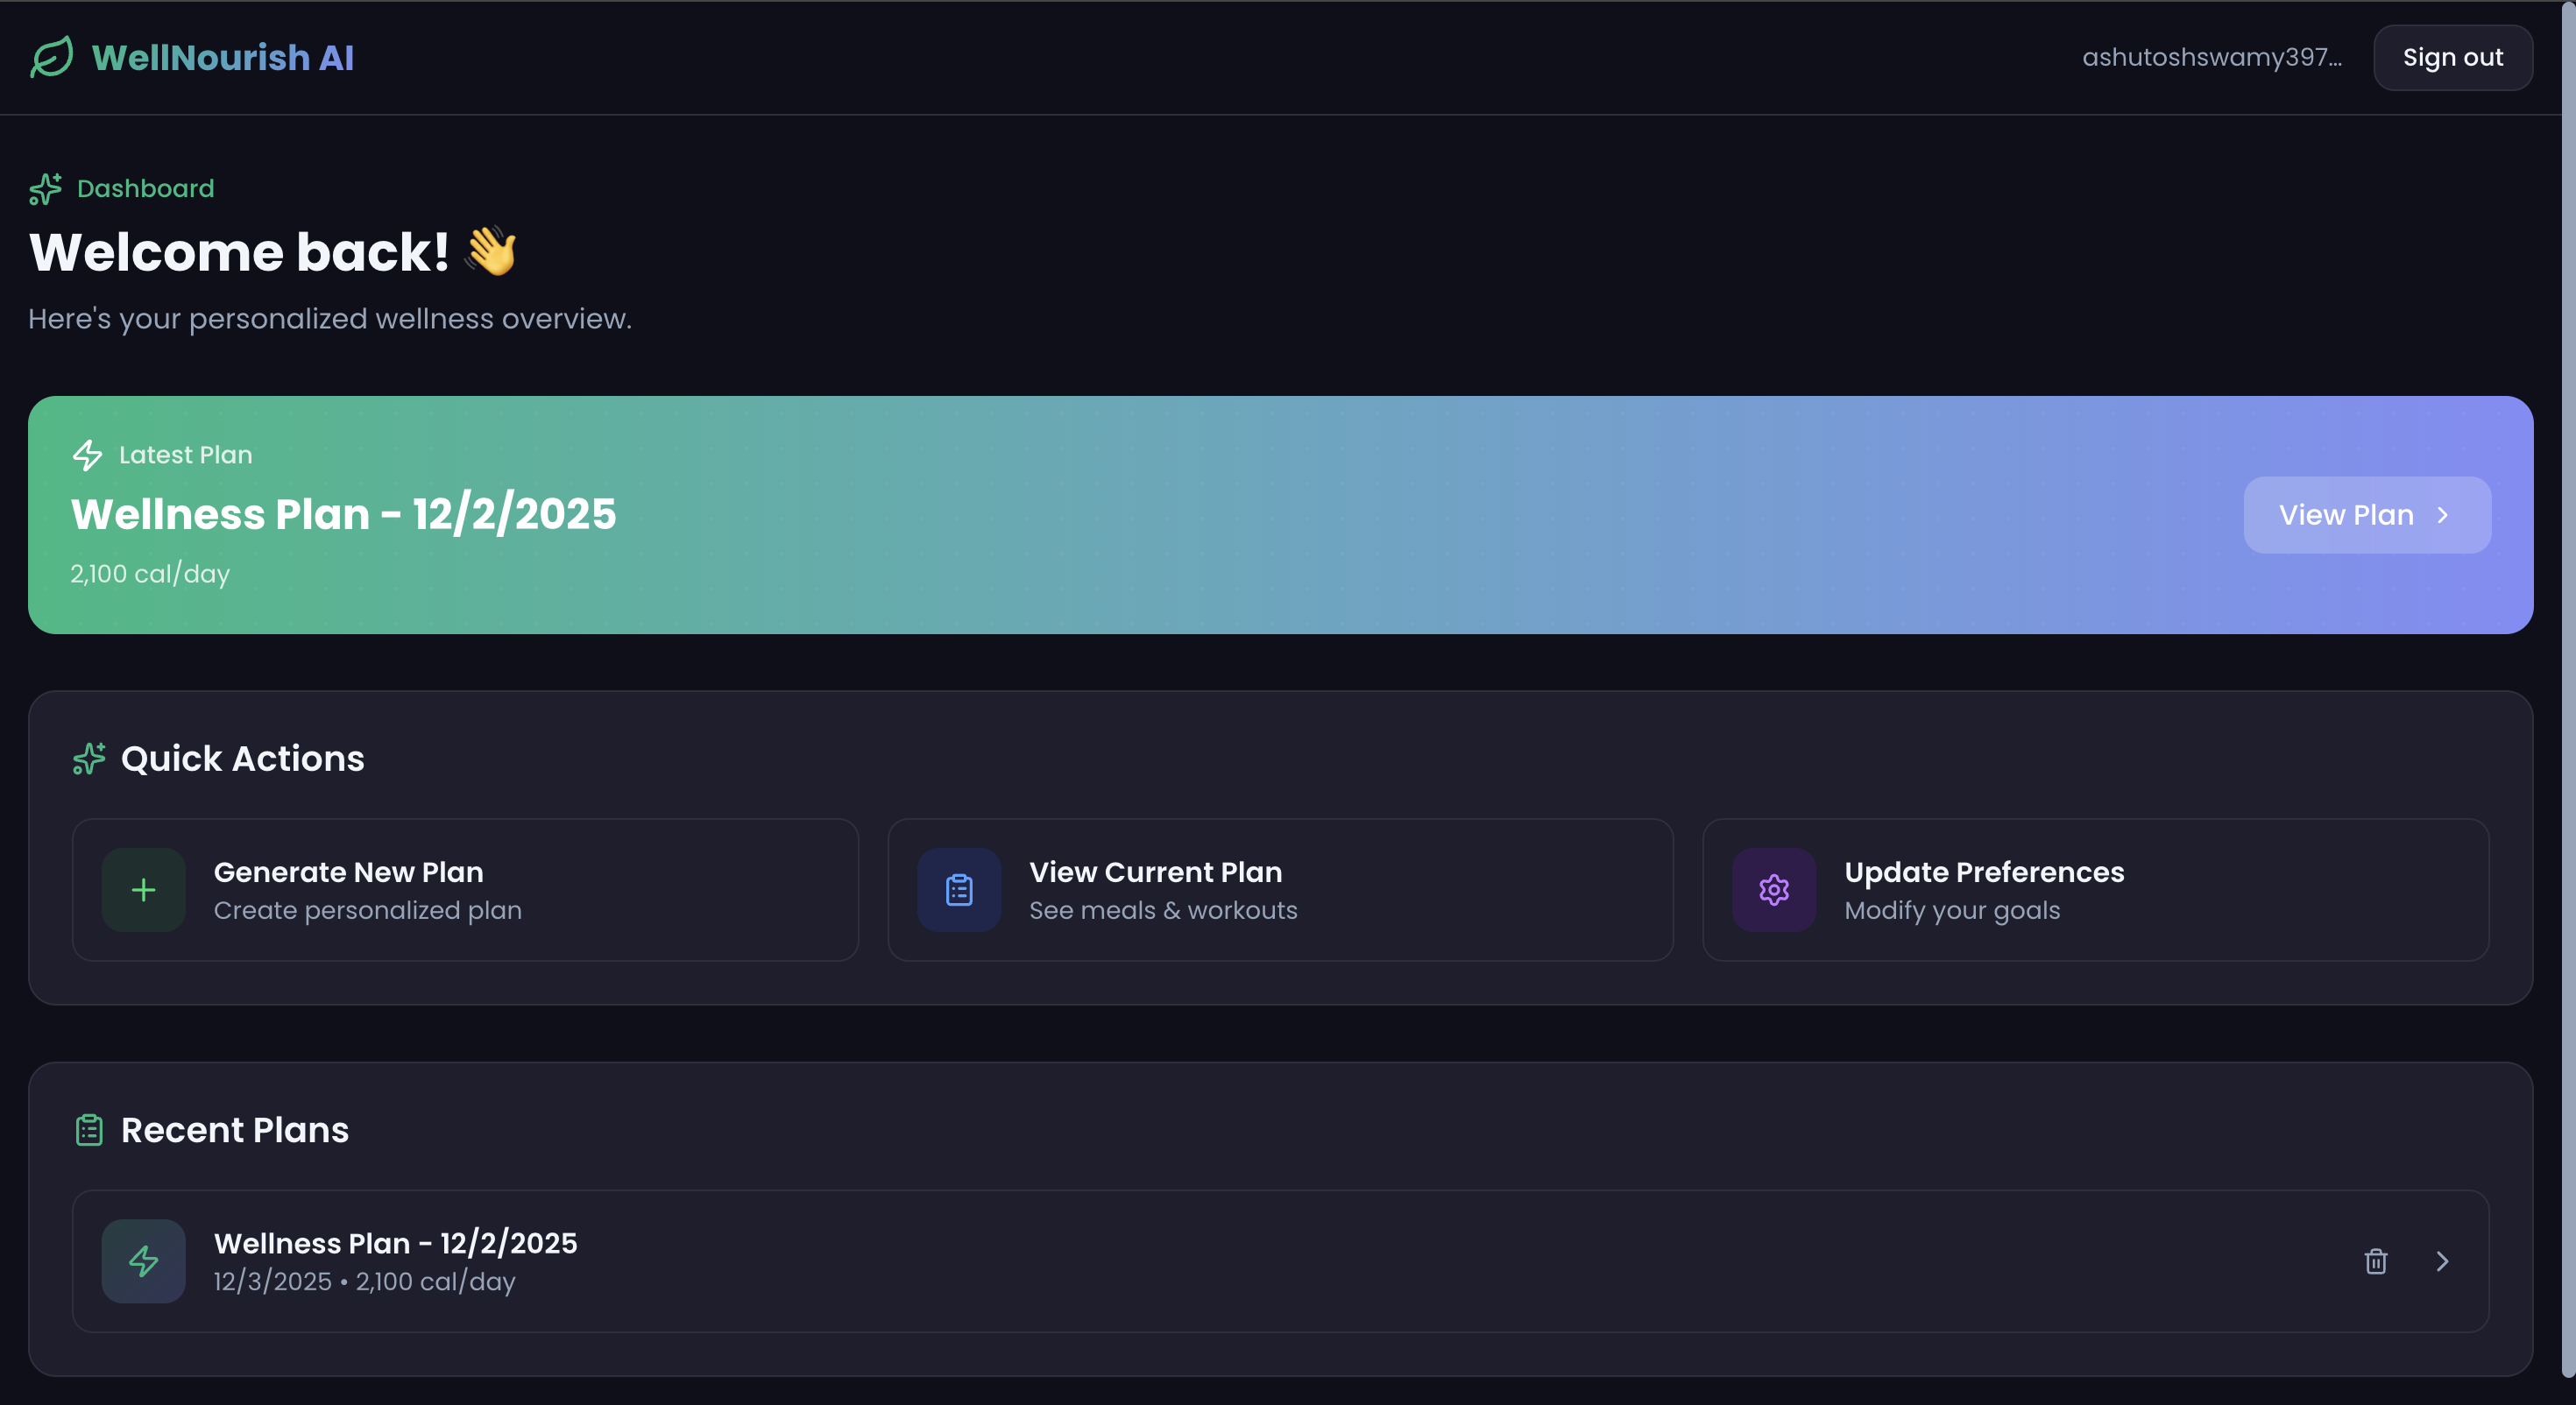The image size is (2576, 1405).
Task: Select Update Preferences card
Action: point(2095,890)
